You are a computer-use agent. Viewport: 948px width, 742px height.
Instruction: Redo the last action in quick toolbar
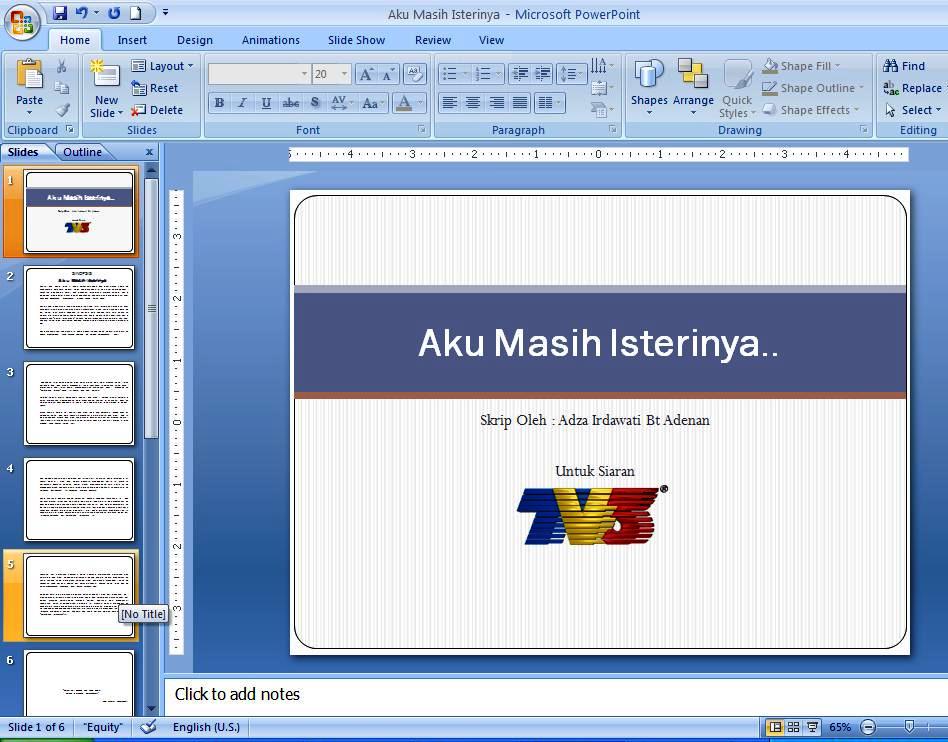tap(114, 13)
